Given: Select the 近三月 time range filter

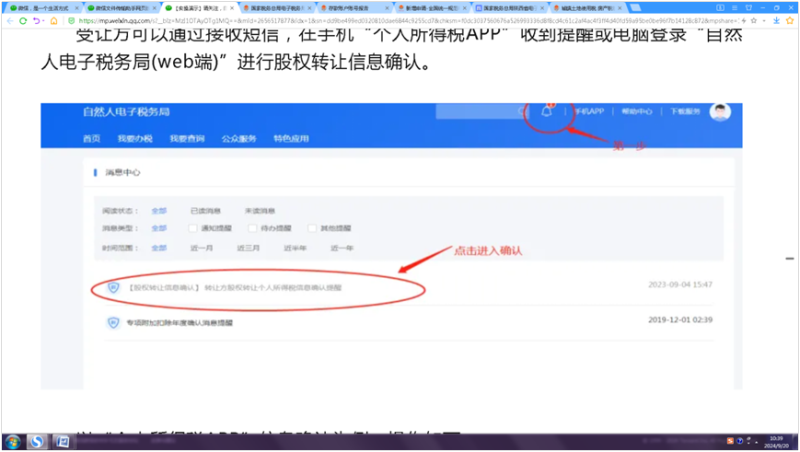Looking at the screenshot, I should (x=248, y=246).
